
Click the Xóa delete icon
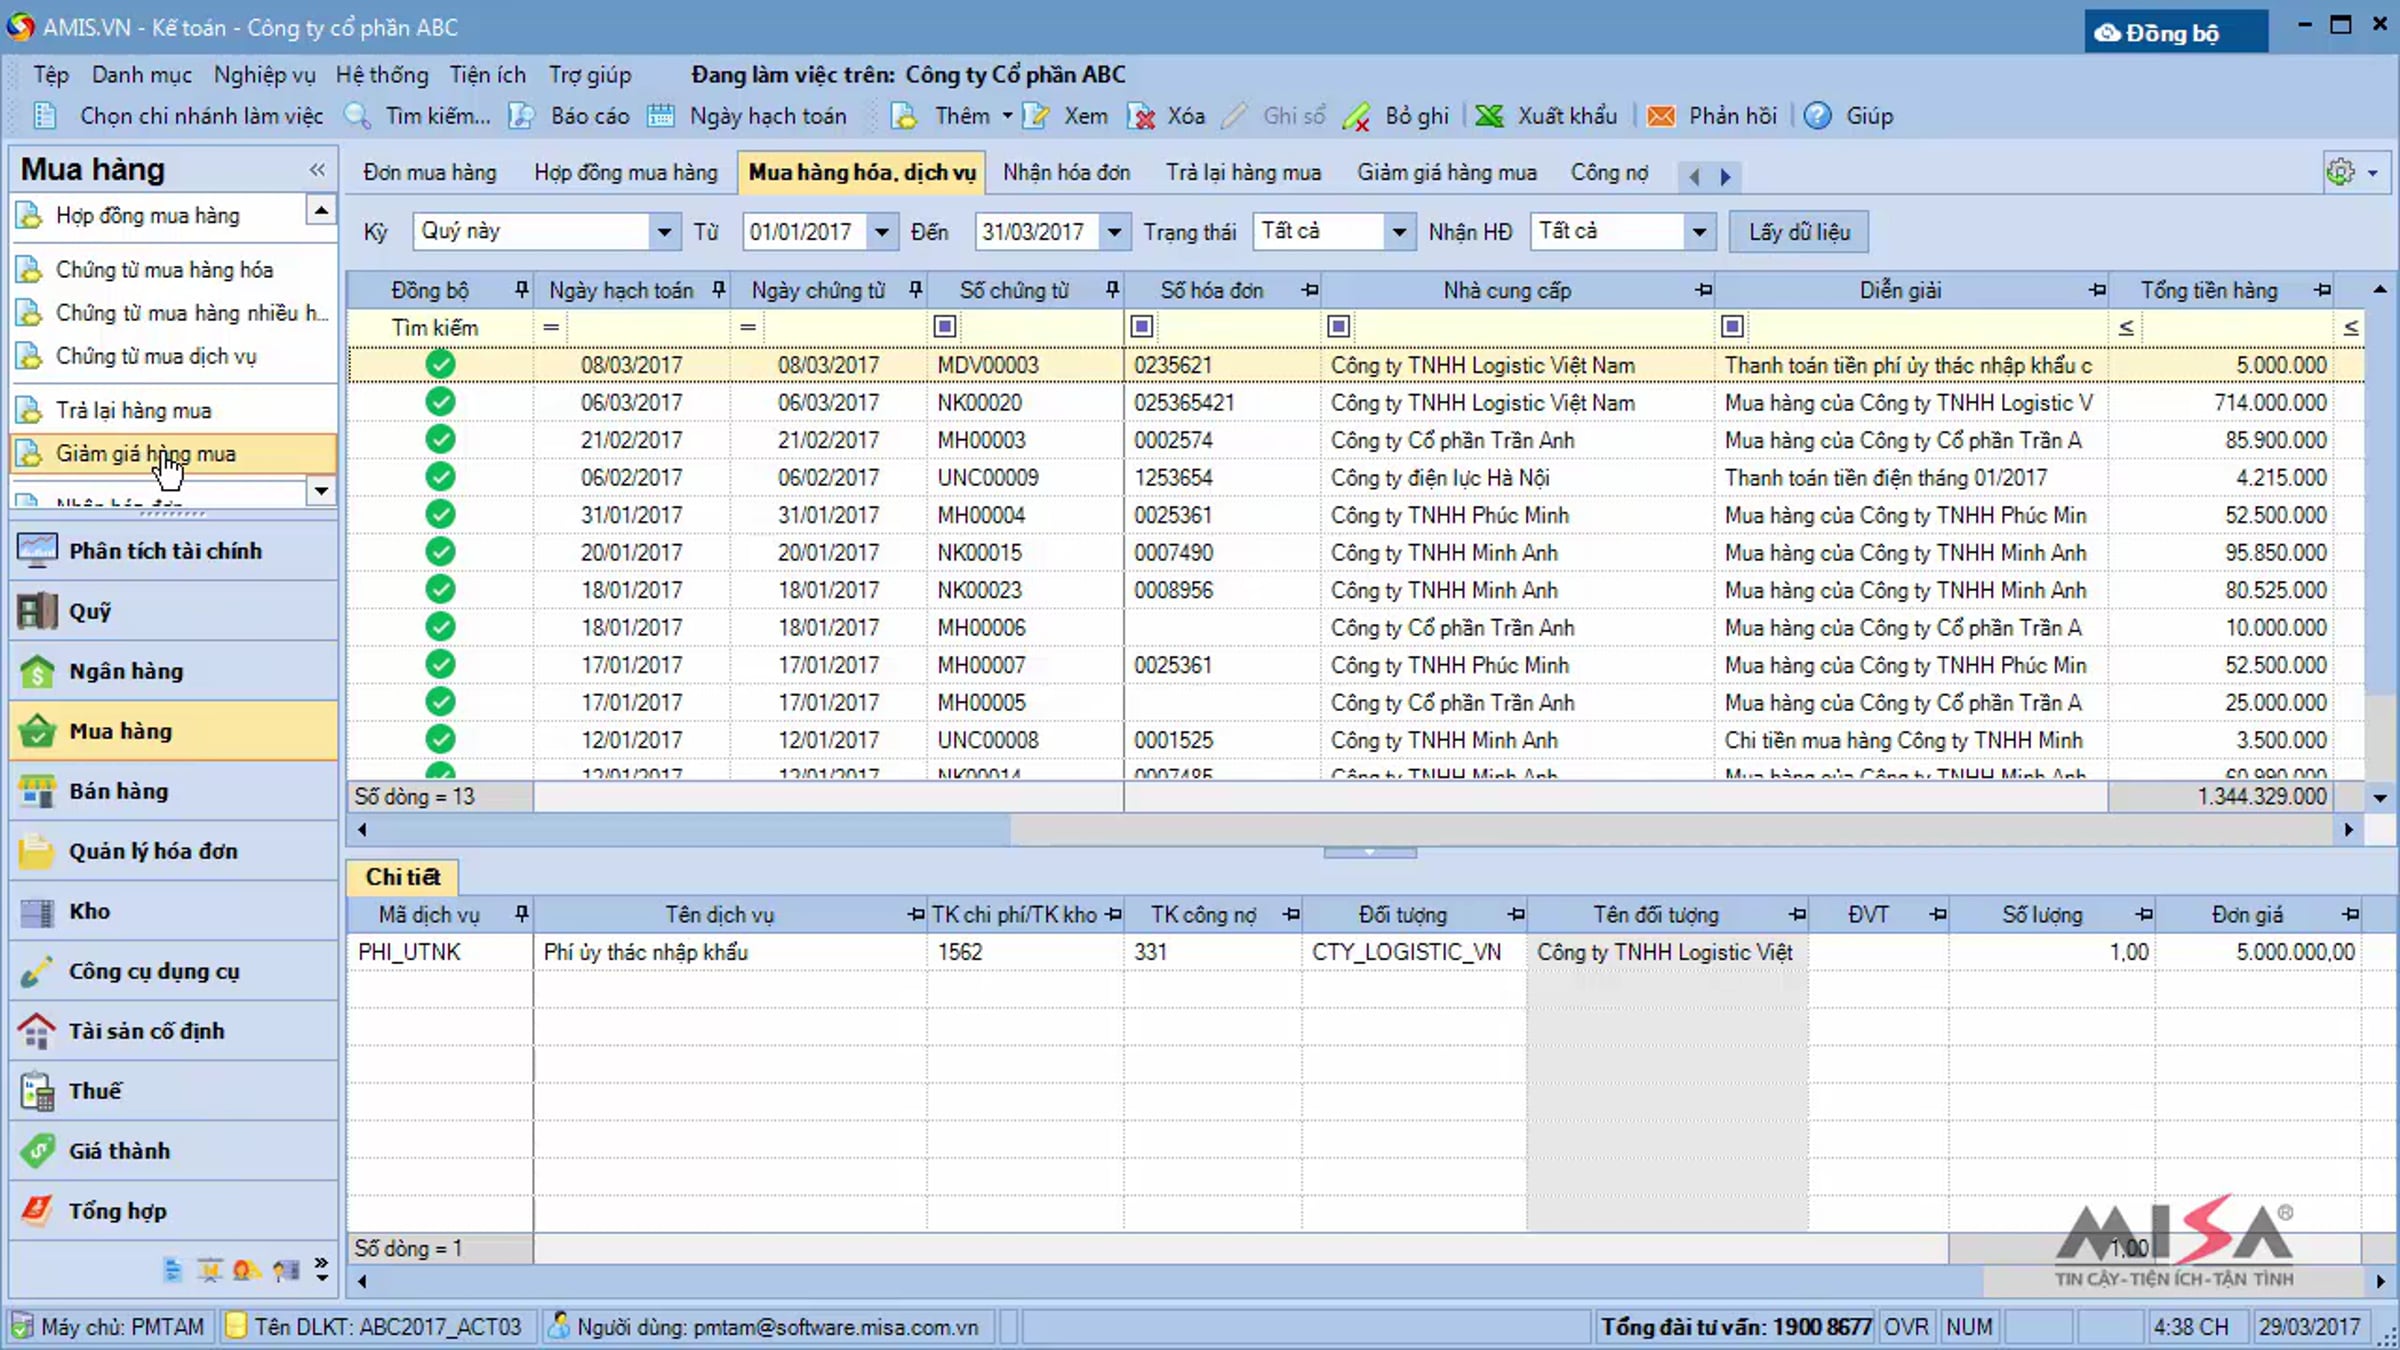pos(1141,116)
